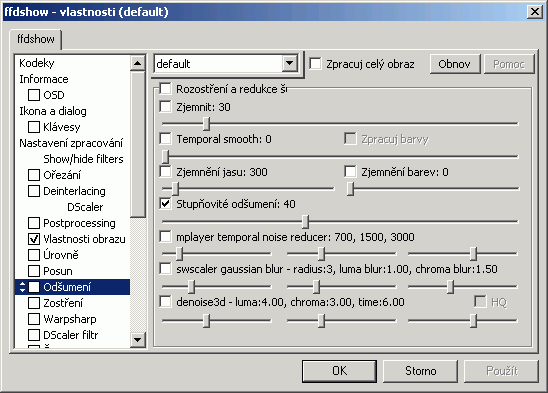Click the gaussian luma blur slider thumb

pos(316,287)
